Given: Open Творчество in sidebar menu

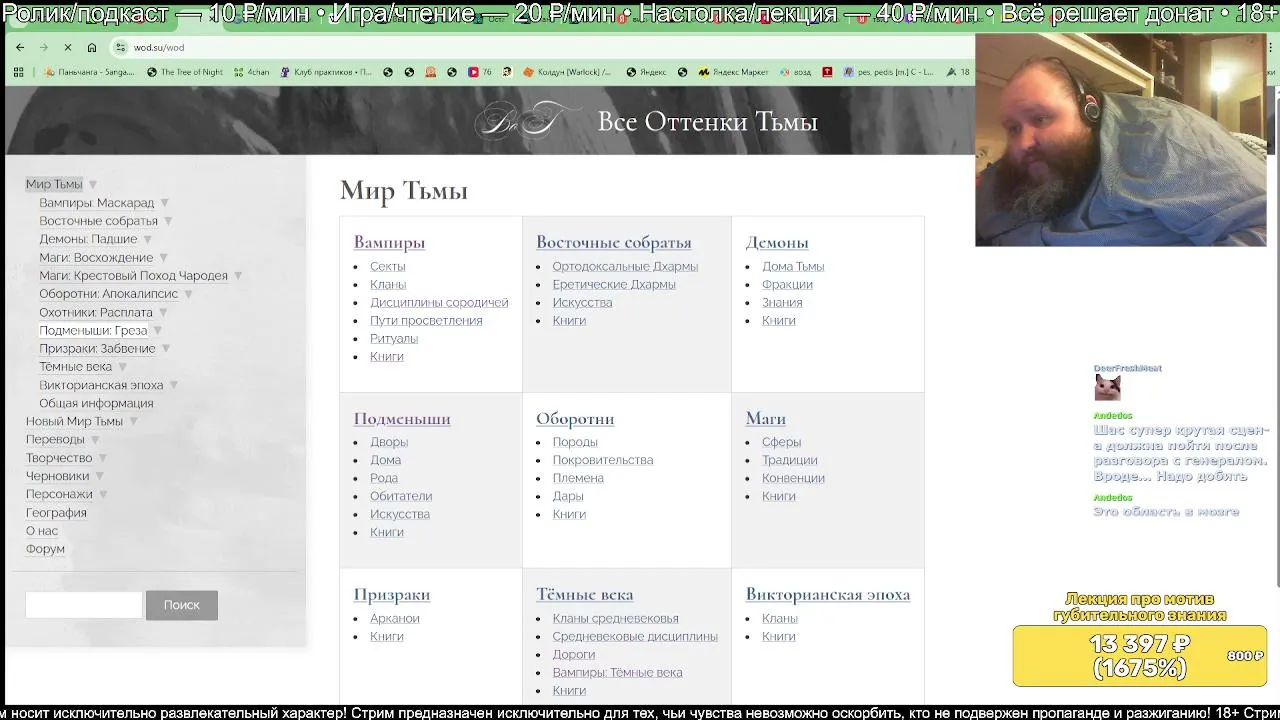Looking at the screenshot, I should click(x=59, y=458).
